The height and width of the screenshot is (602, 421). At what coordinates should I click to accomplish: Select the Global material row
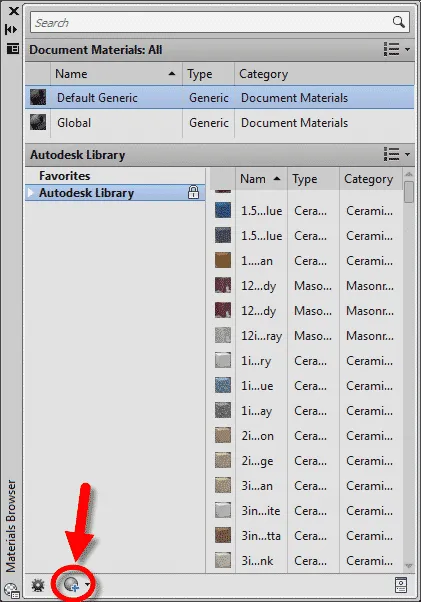click(x=220, y=123)
